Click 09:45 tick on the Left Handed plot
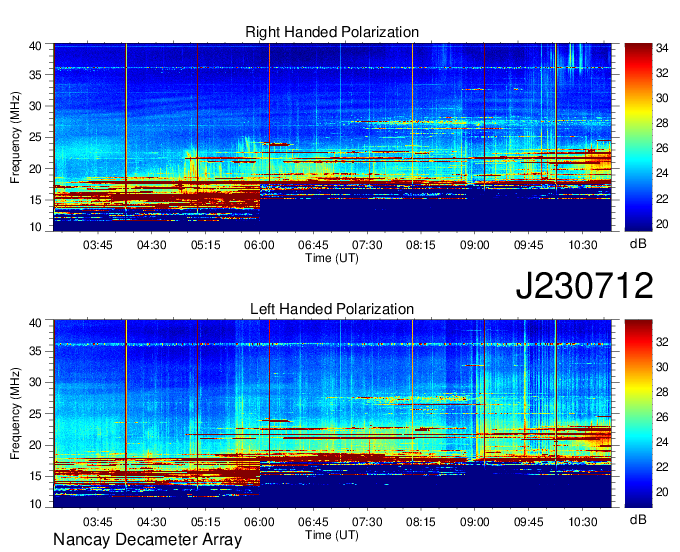Viewport: 680px width, 552px height. point(529,522)
